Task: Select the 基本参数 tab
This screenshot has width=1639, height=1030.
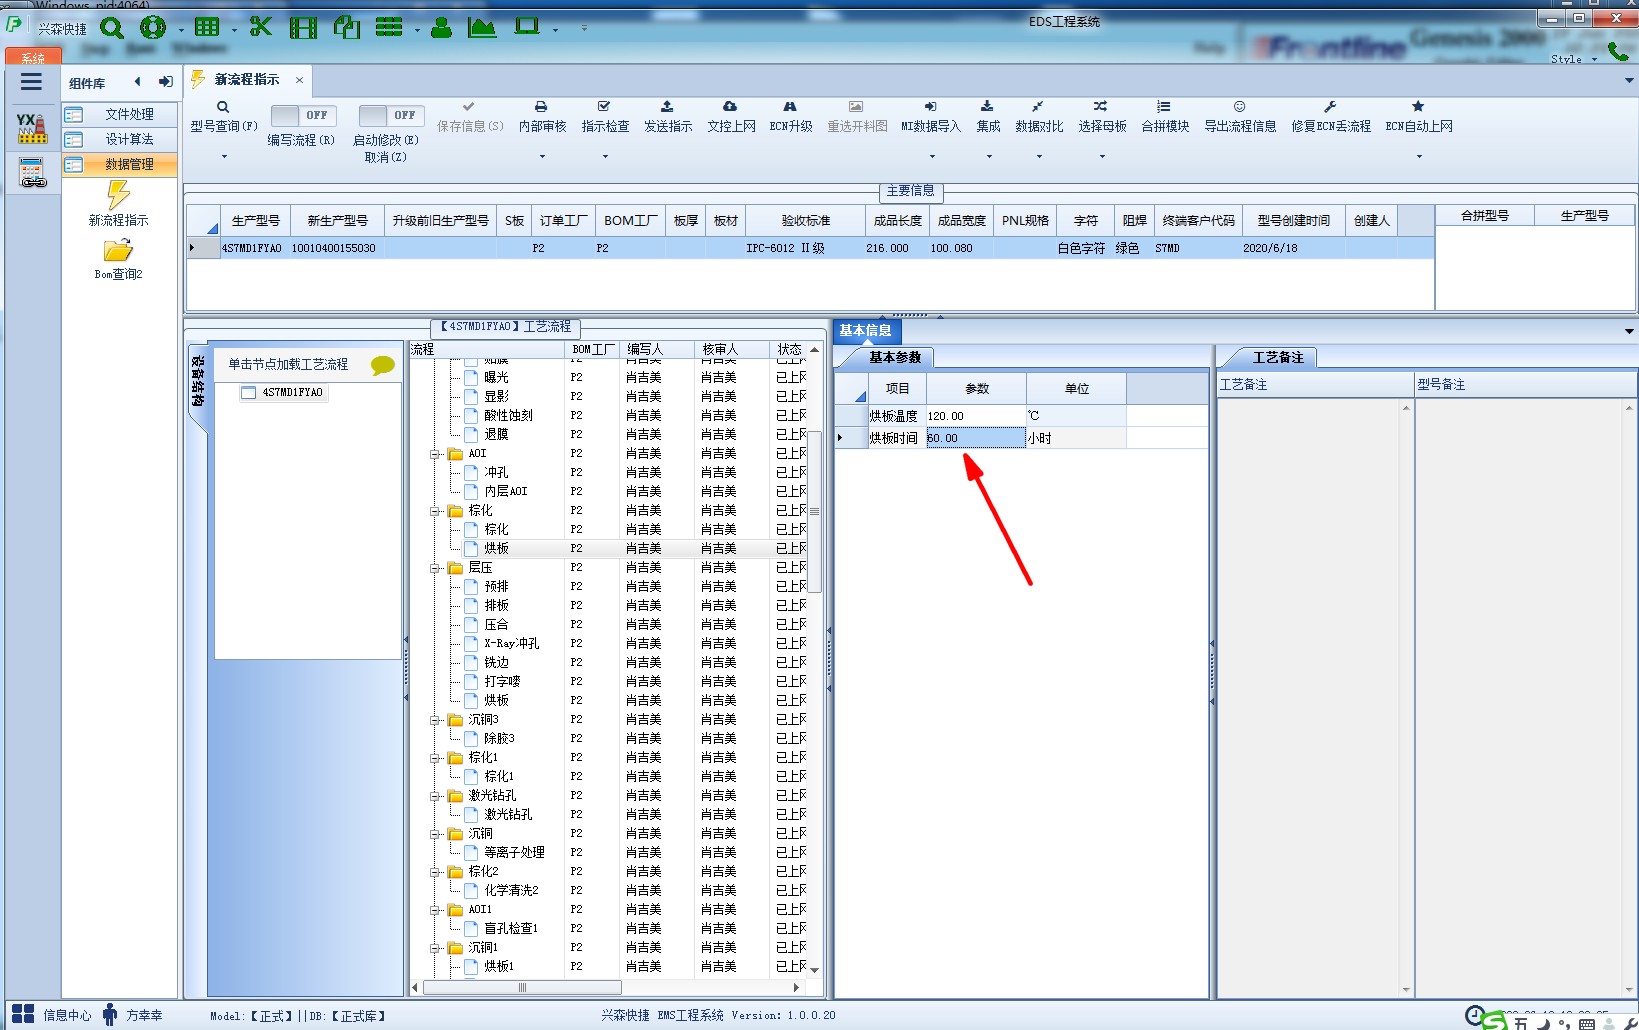Action: 894,357
